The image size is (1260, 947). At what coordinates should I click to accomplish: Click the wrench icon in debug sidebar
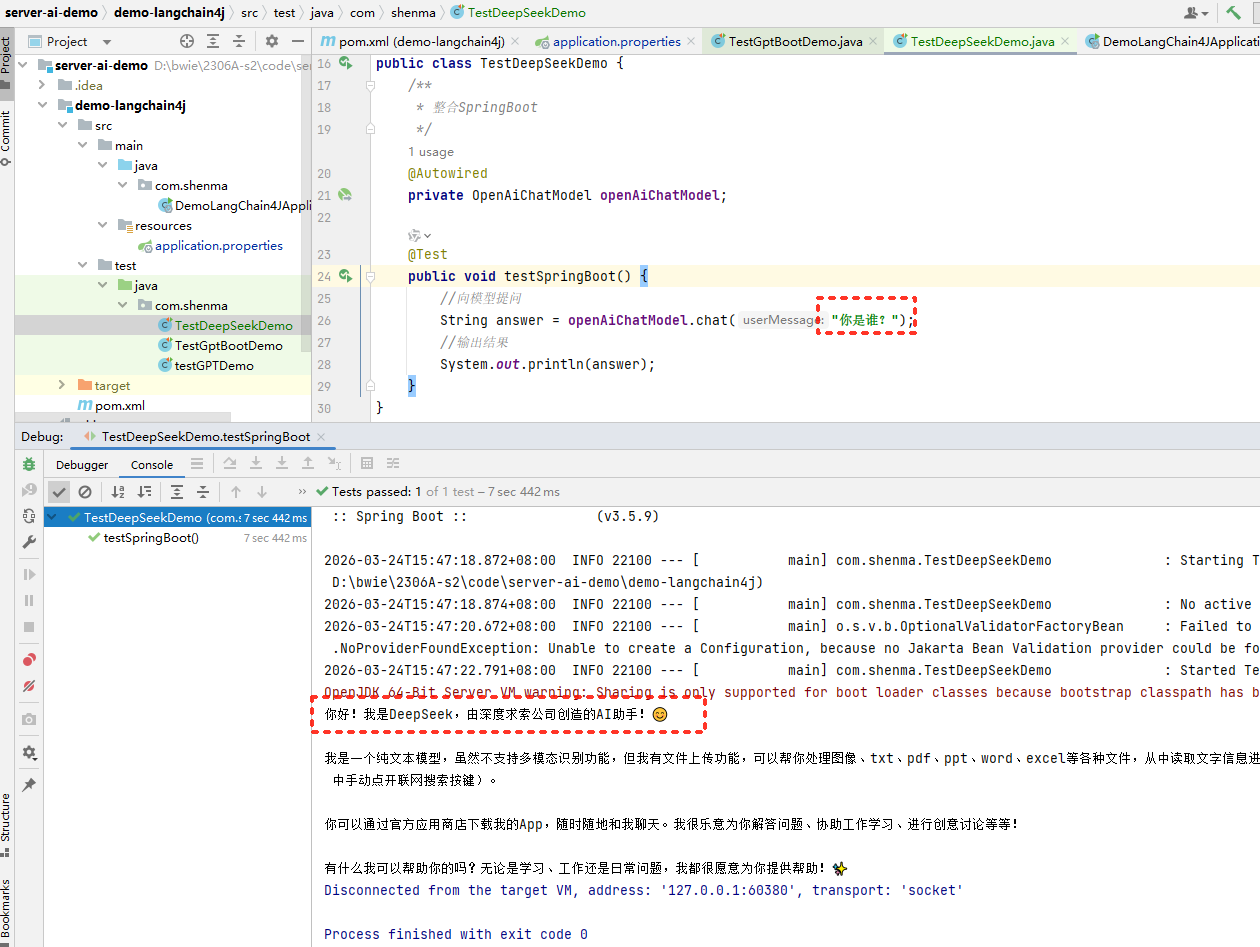pyautogui.click(x=29, y=542)
